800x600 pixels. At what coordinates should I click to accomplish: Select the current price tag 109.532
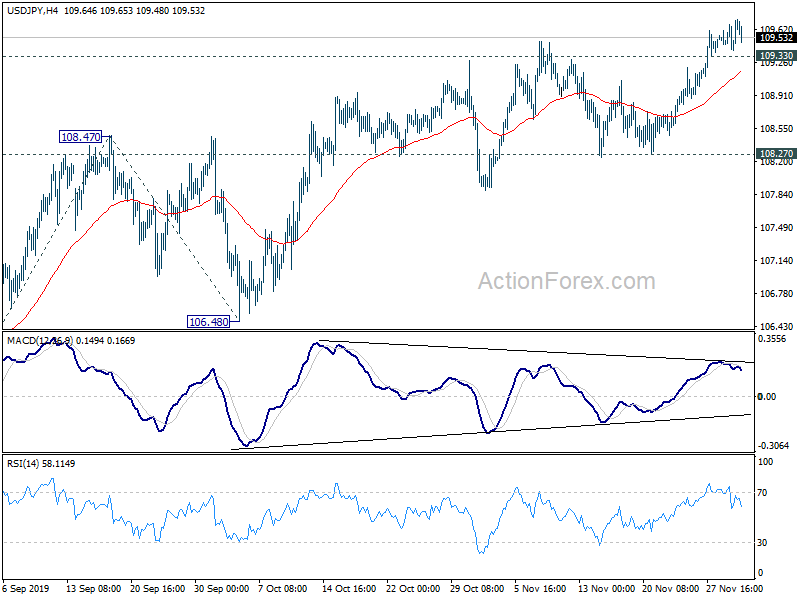(x=776, y=38)
